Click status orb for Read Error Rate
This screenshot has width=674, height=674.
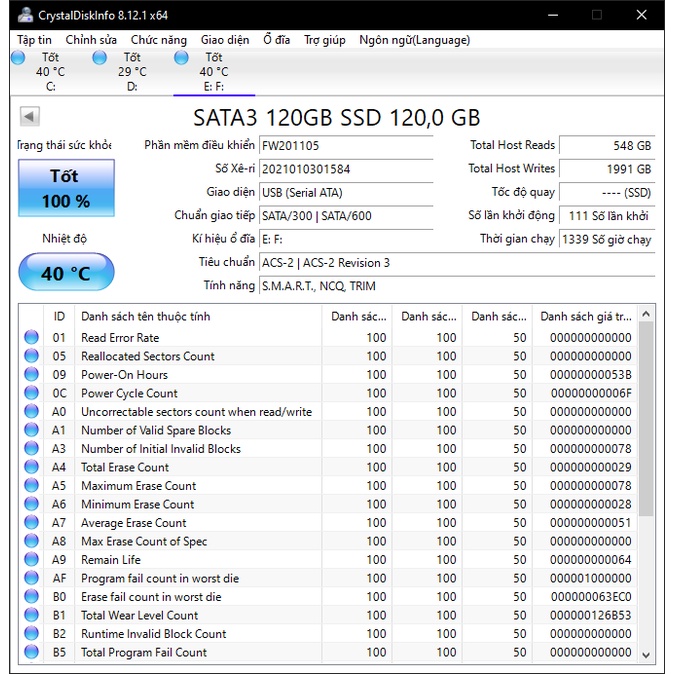point(31,337)
